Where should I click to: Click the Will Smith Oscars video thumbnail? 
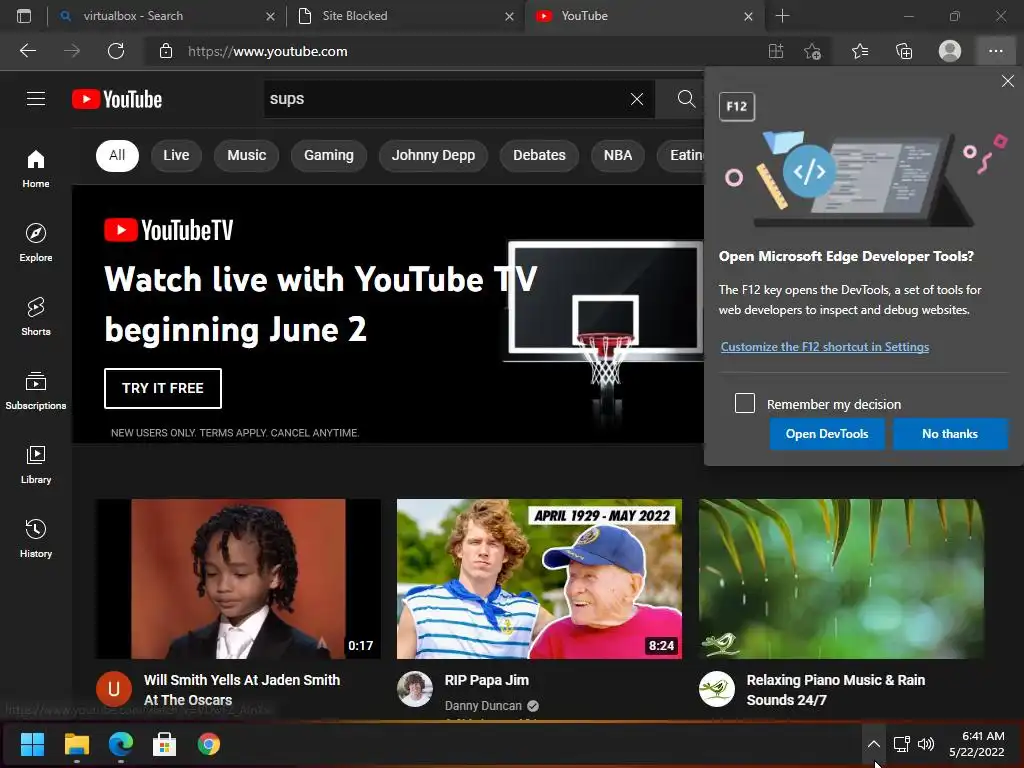(x=238, y=579)
